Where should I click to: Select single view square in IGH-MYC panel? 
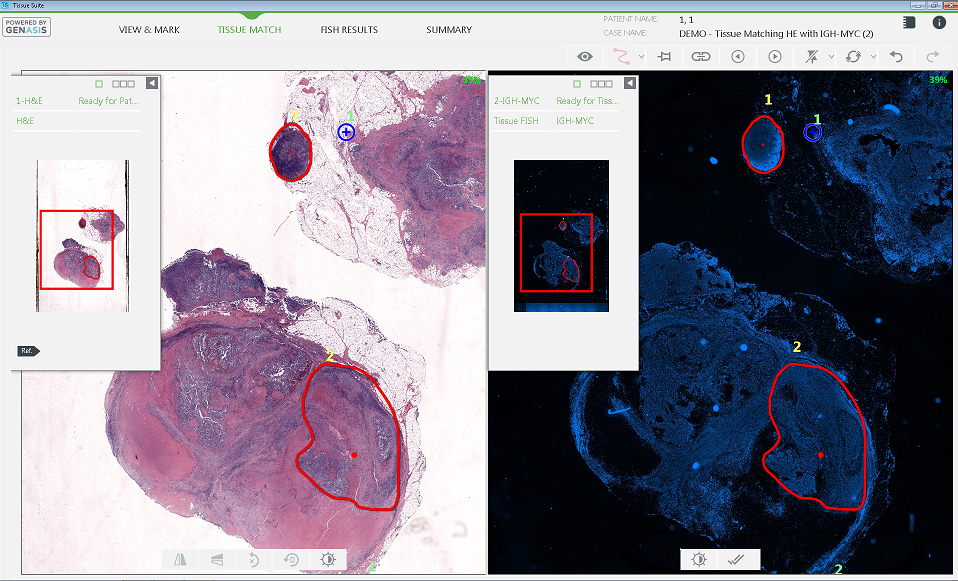point(577,84)
